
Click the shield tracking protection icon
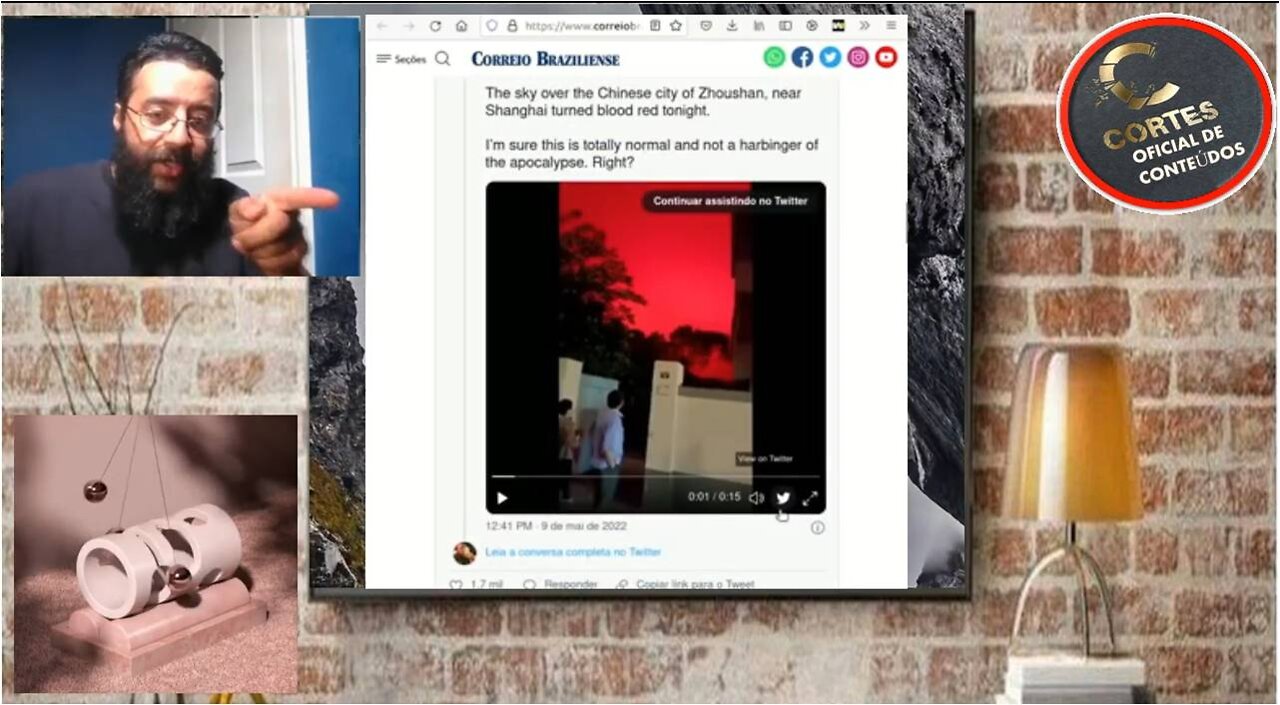pos(491,26)
